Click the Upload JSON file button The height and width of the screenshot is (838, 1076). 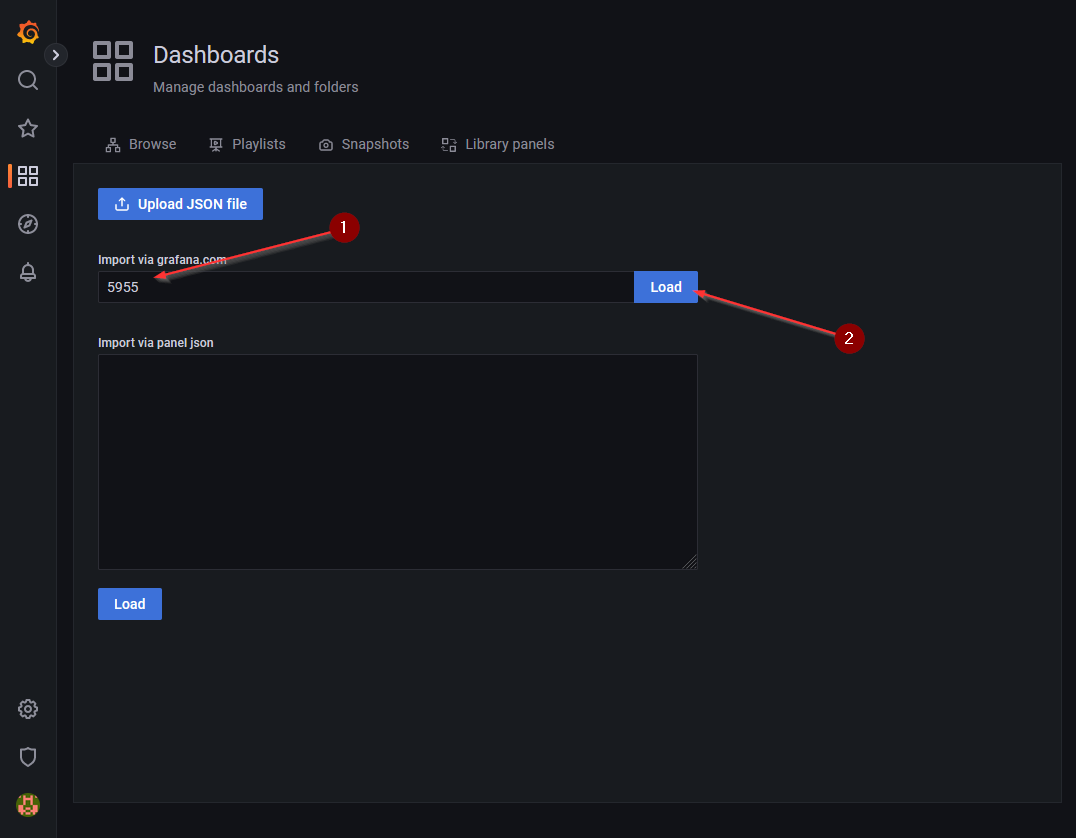click(x=180, y=204)
